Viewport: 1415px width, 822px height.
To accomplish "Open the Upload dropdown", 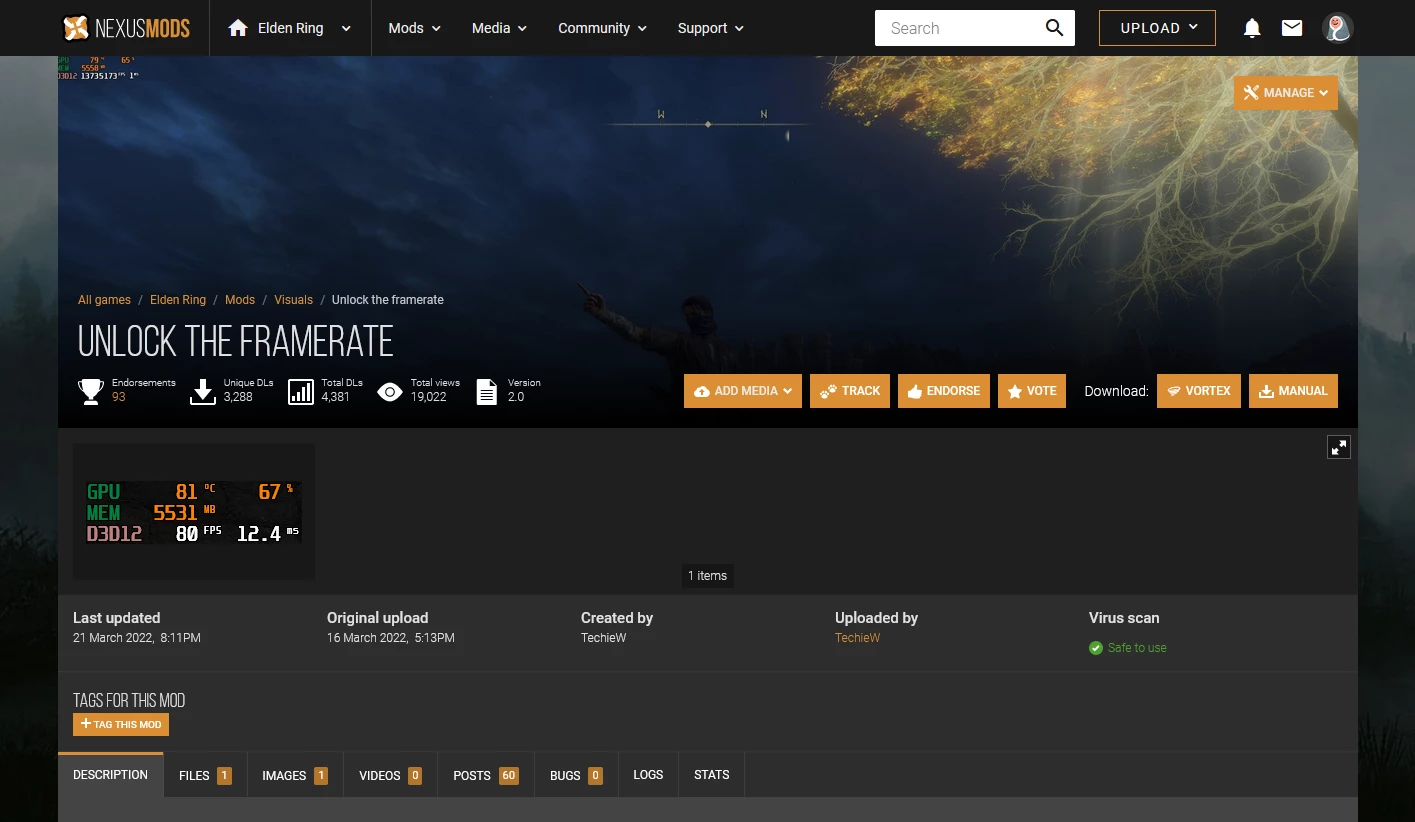I will [x=1157, y=28].
